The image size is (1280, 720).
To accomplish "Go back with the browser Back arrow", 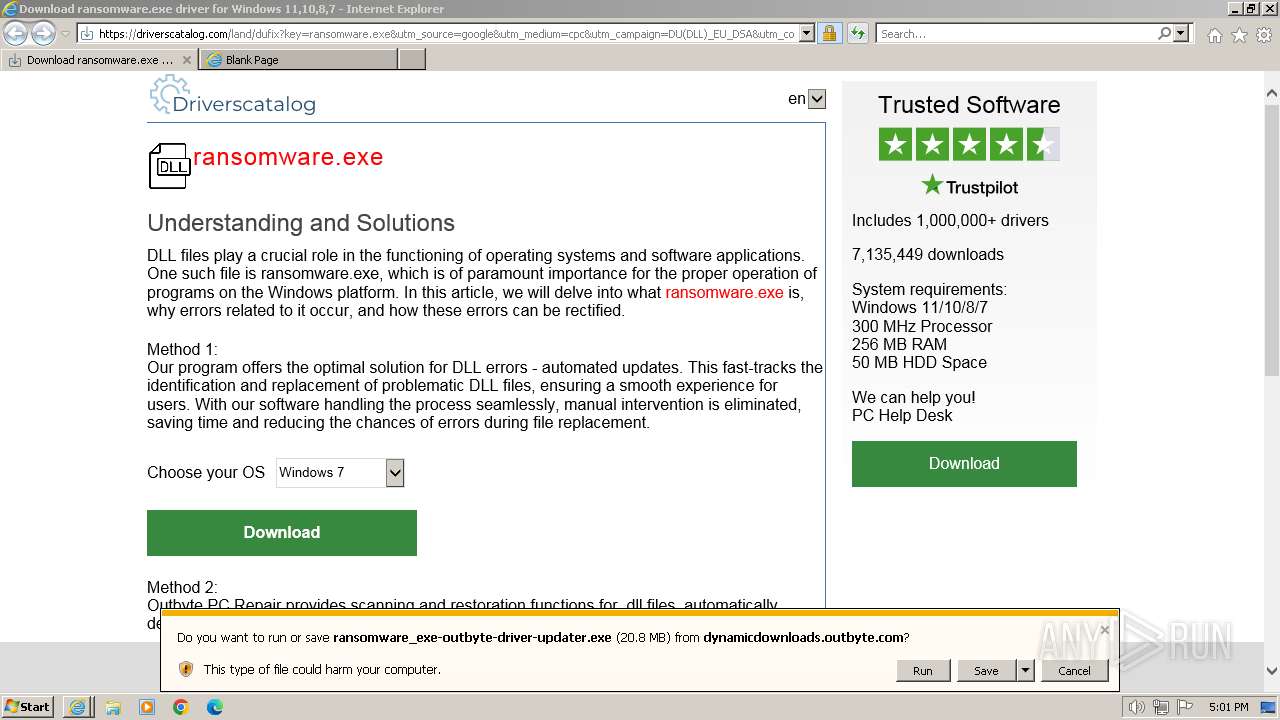I will click(16, 34).
